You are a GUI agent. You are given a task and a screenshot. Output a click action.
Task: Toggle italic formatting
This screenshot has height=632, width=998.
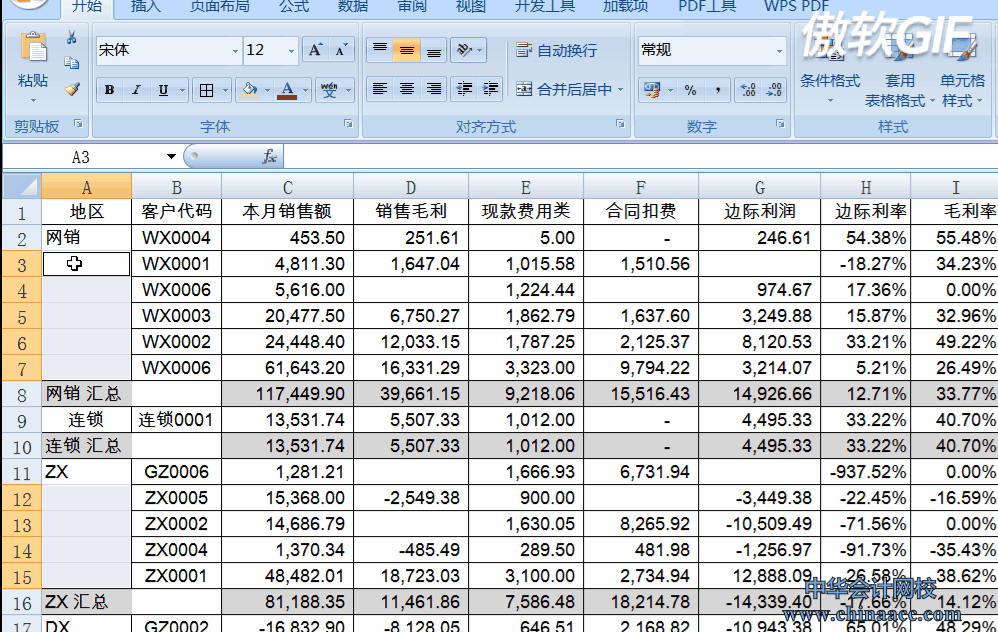click(135, 90)
